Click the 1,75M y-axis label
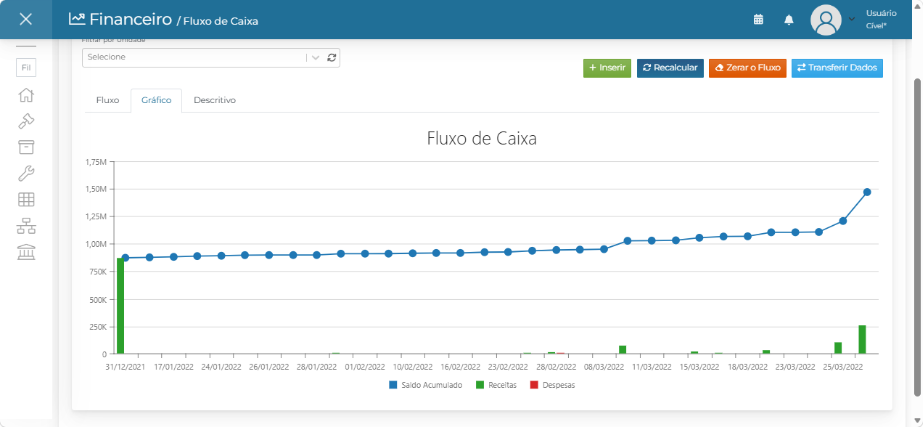This screenshot has width=924, height=427. coord(96,162)
